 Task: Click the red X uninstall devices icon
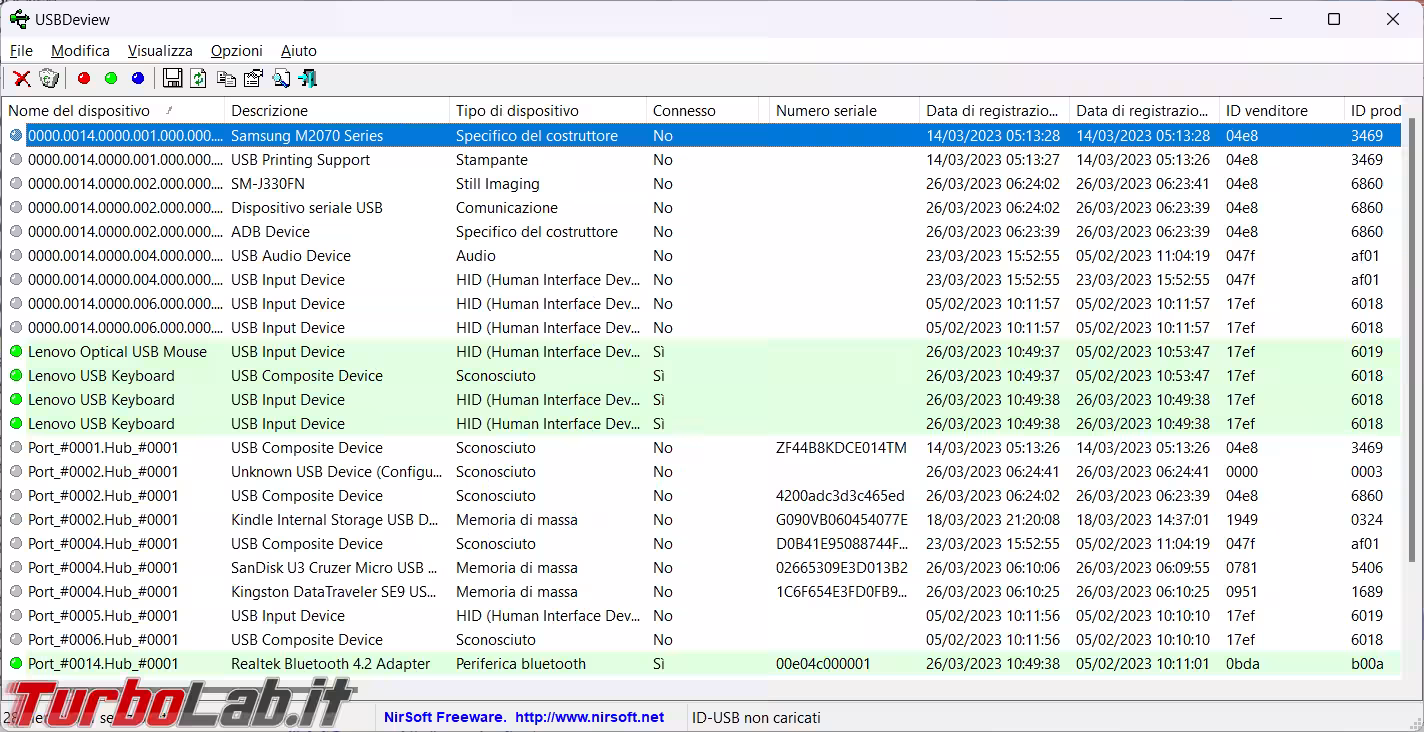point(21,78)
